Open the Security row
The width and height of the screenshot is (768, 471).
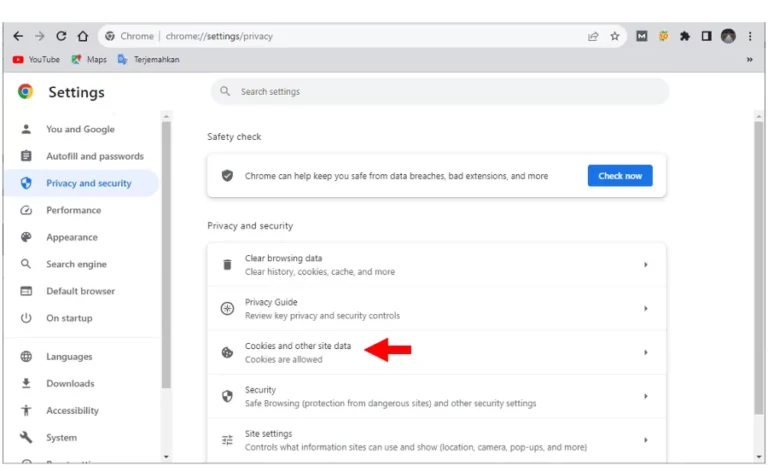tap(436, 397)
